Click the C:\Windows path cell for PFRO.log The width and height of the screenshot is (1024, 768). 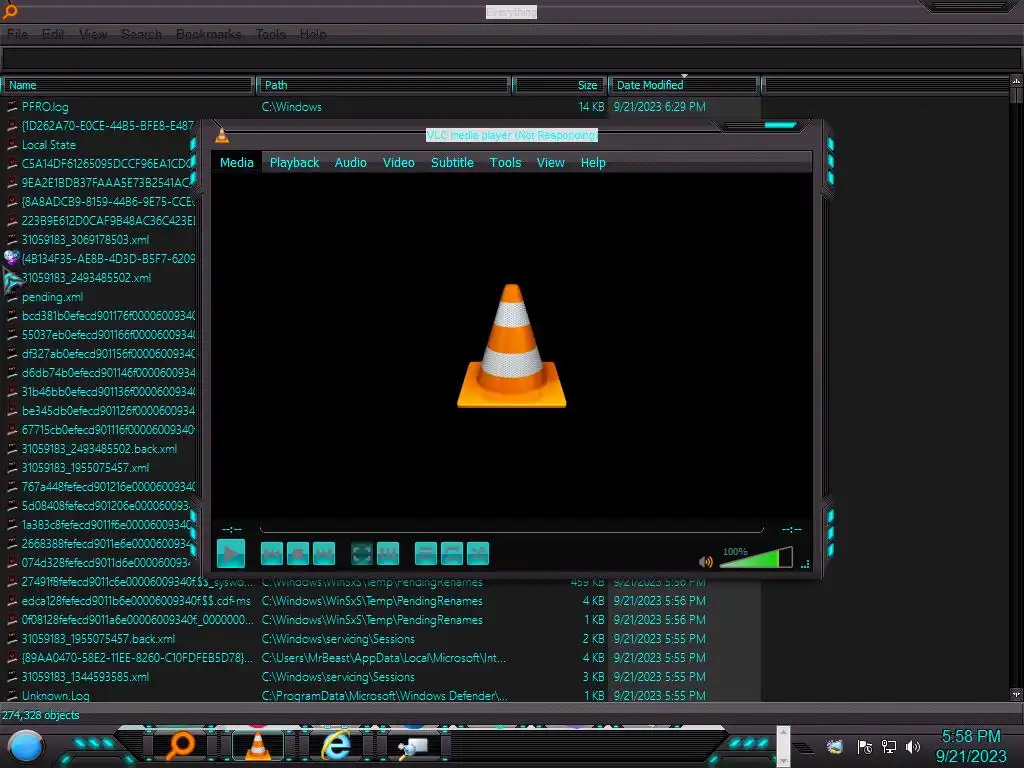pyautogui.click(x=292, y=106)
